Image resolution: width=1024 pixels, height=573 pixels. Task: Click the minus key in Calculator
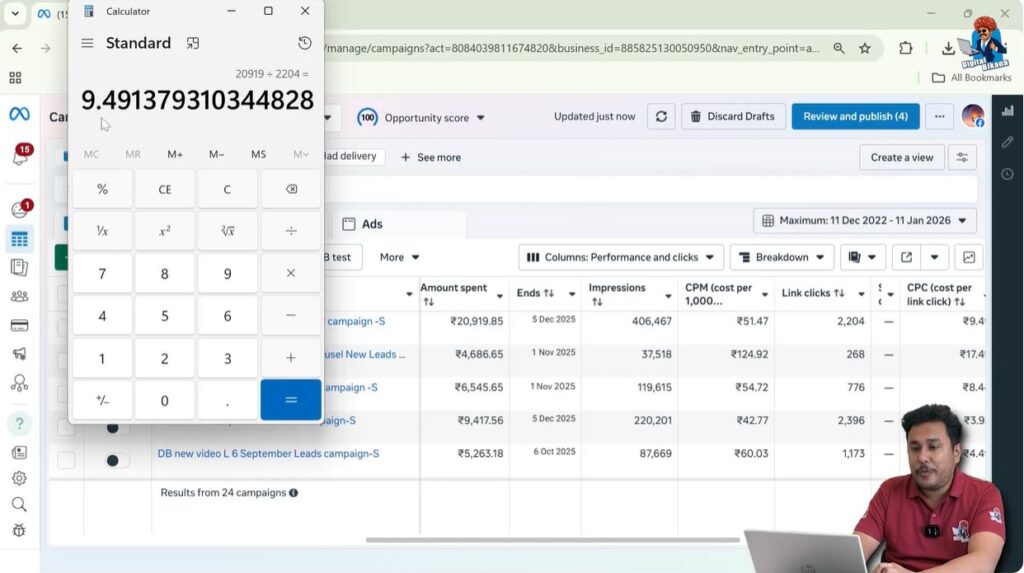coord(291,316)
